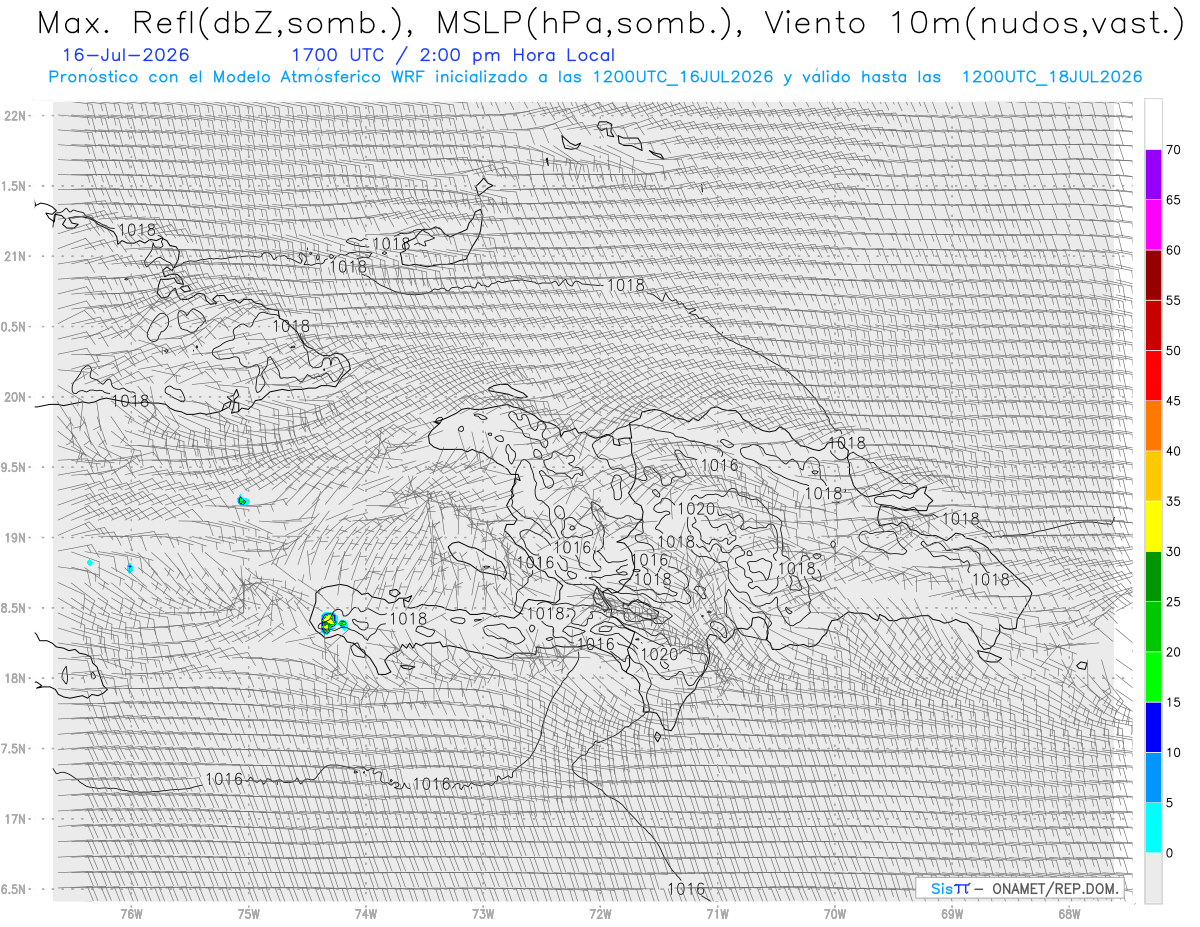
Task: Pick the gold 35–40 dBZ color bar segment
Action: pos(1154,476)
